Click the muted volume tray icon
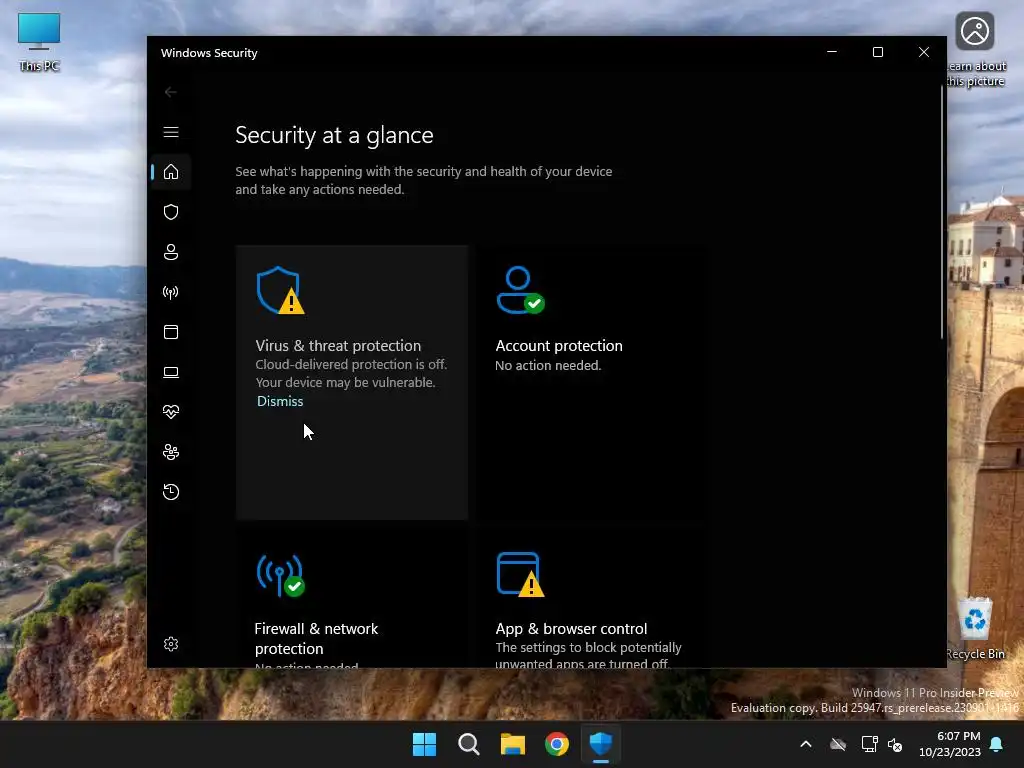 (895, 744)
